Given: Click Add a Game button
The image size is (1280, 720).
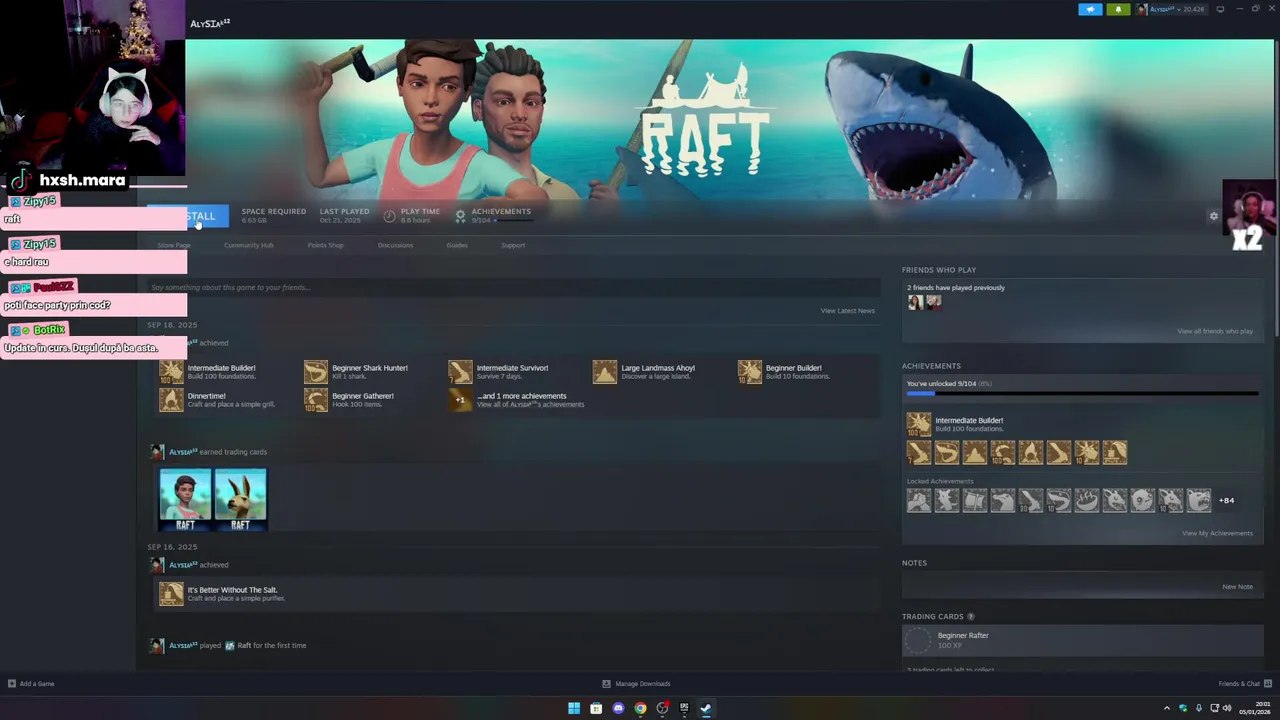Looking at the screenshot, I should [31, 684].
